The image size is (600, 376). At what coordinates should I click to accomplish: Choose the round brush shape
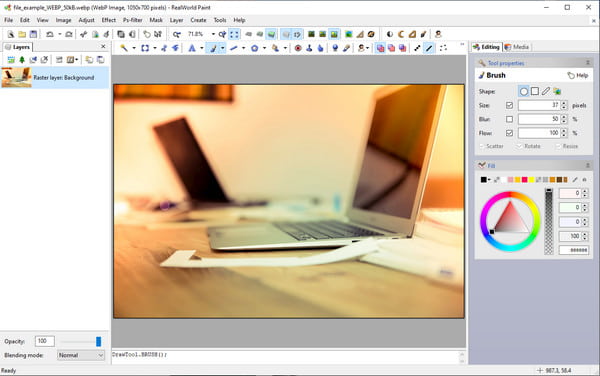(x=524, y=91)
